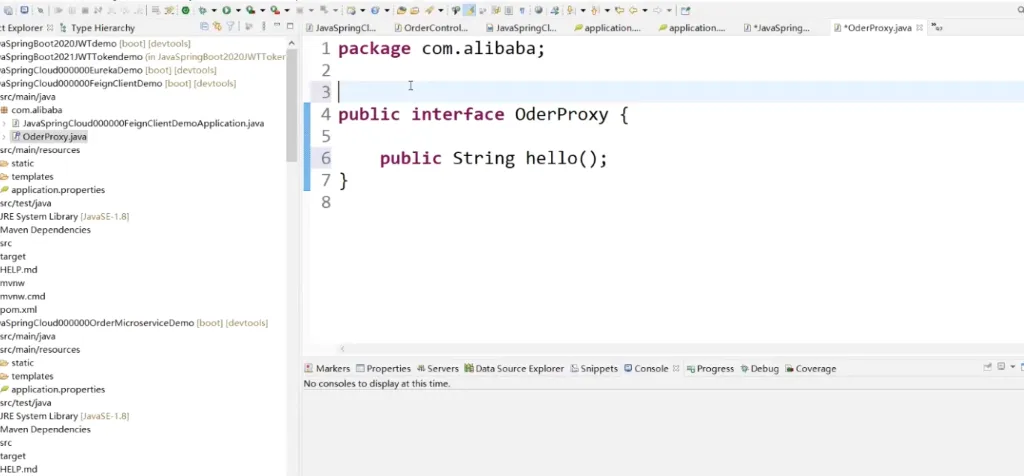Image resolution: width=1024 pixels, height=476 pixels.
Task: Open the Markers view tab
Action: tap(327, 368)
